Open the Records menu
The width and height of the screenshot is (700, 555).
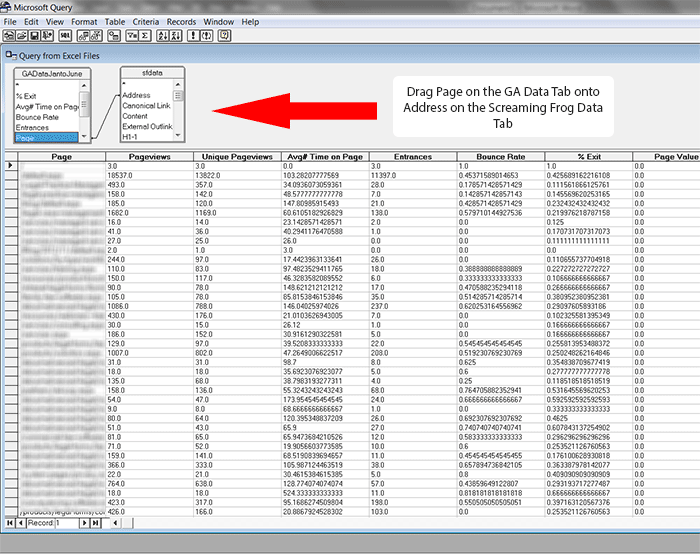coord(181,21)
